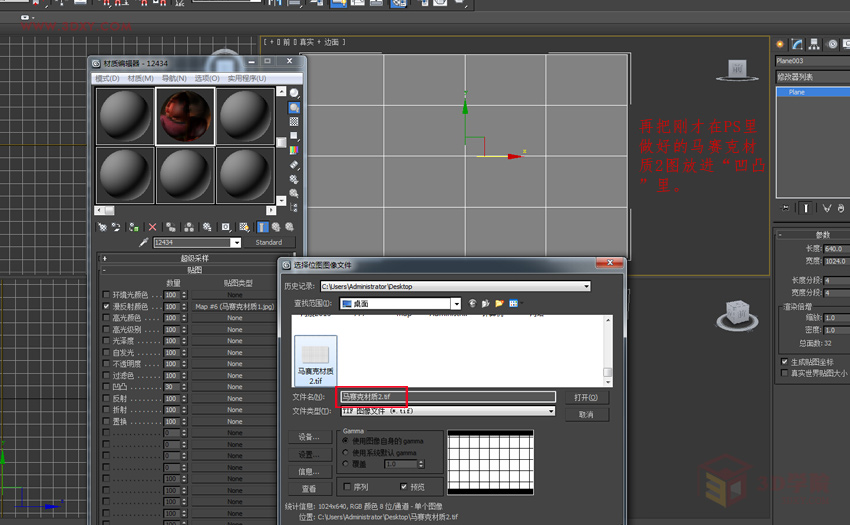Enable the 序列 sequence checkbox
850x525 pixels.
tap(347, 486)
